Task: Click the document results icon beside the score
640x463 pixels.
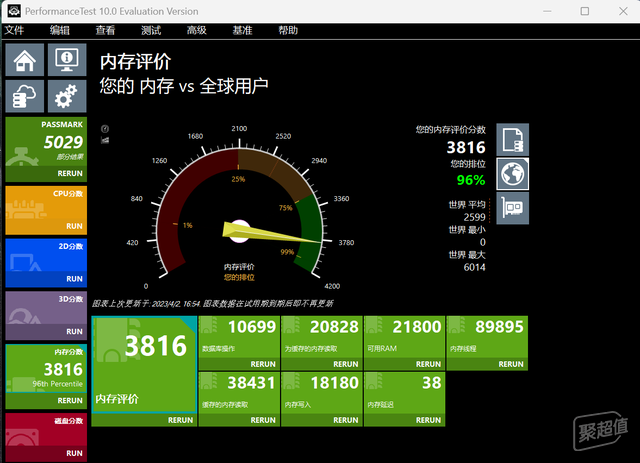Action: (x=513, y=140)
